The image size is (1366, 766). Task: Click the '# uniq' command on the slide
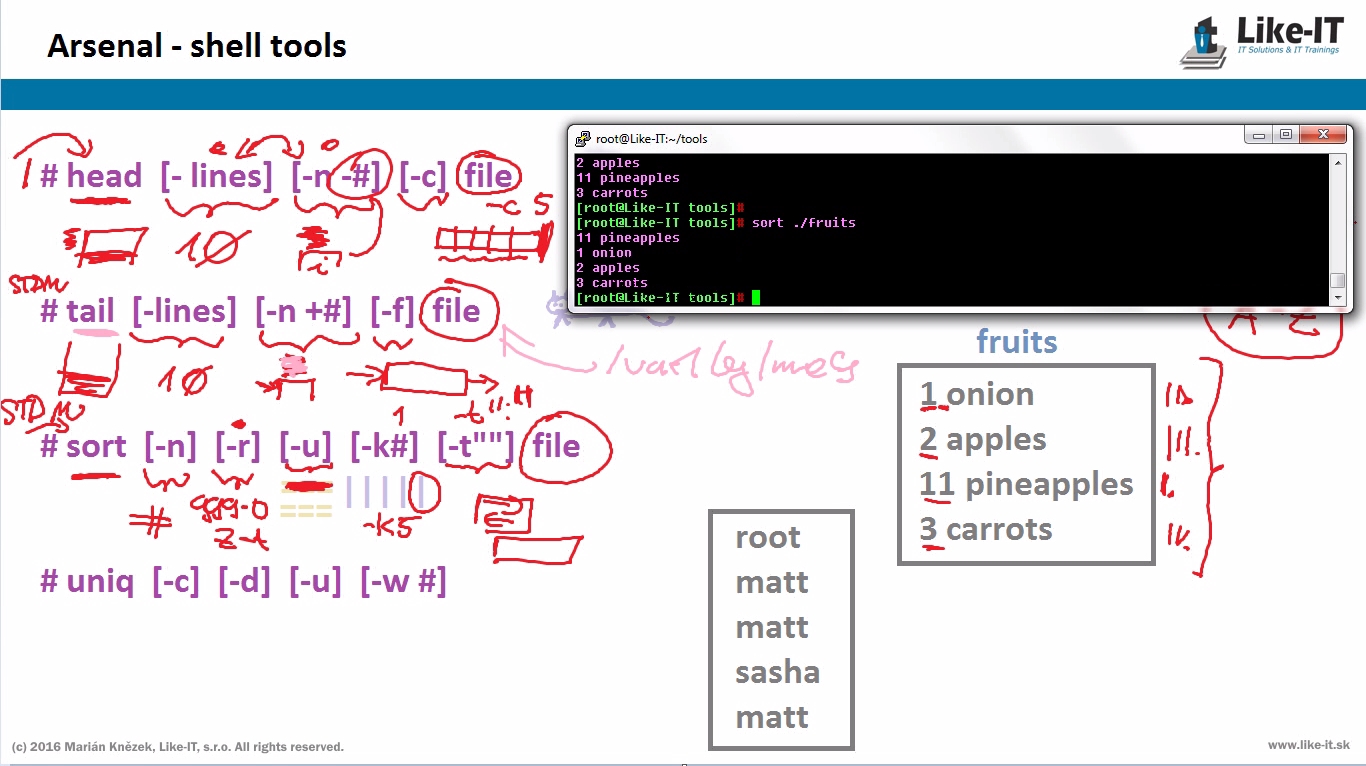coord(87,581)
